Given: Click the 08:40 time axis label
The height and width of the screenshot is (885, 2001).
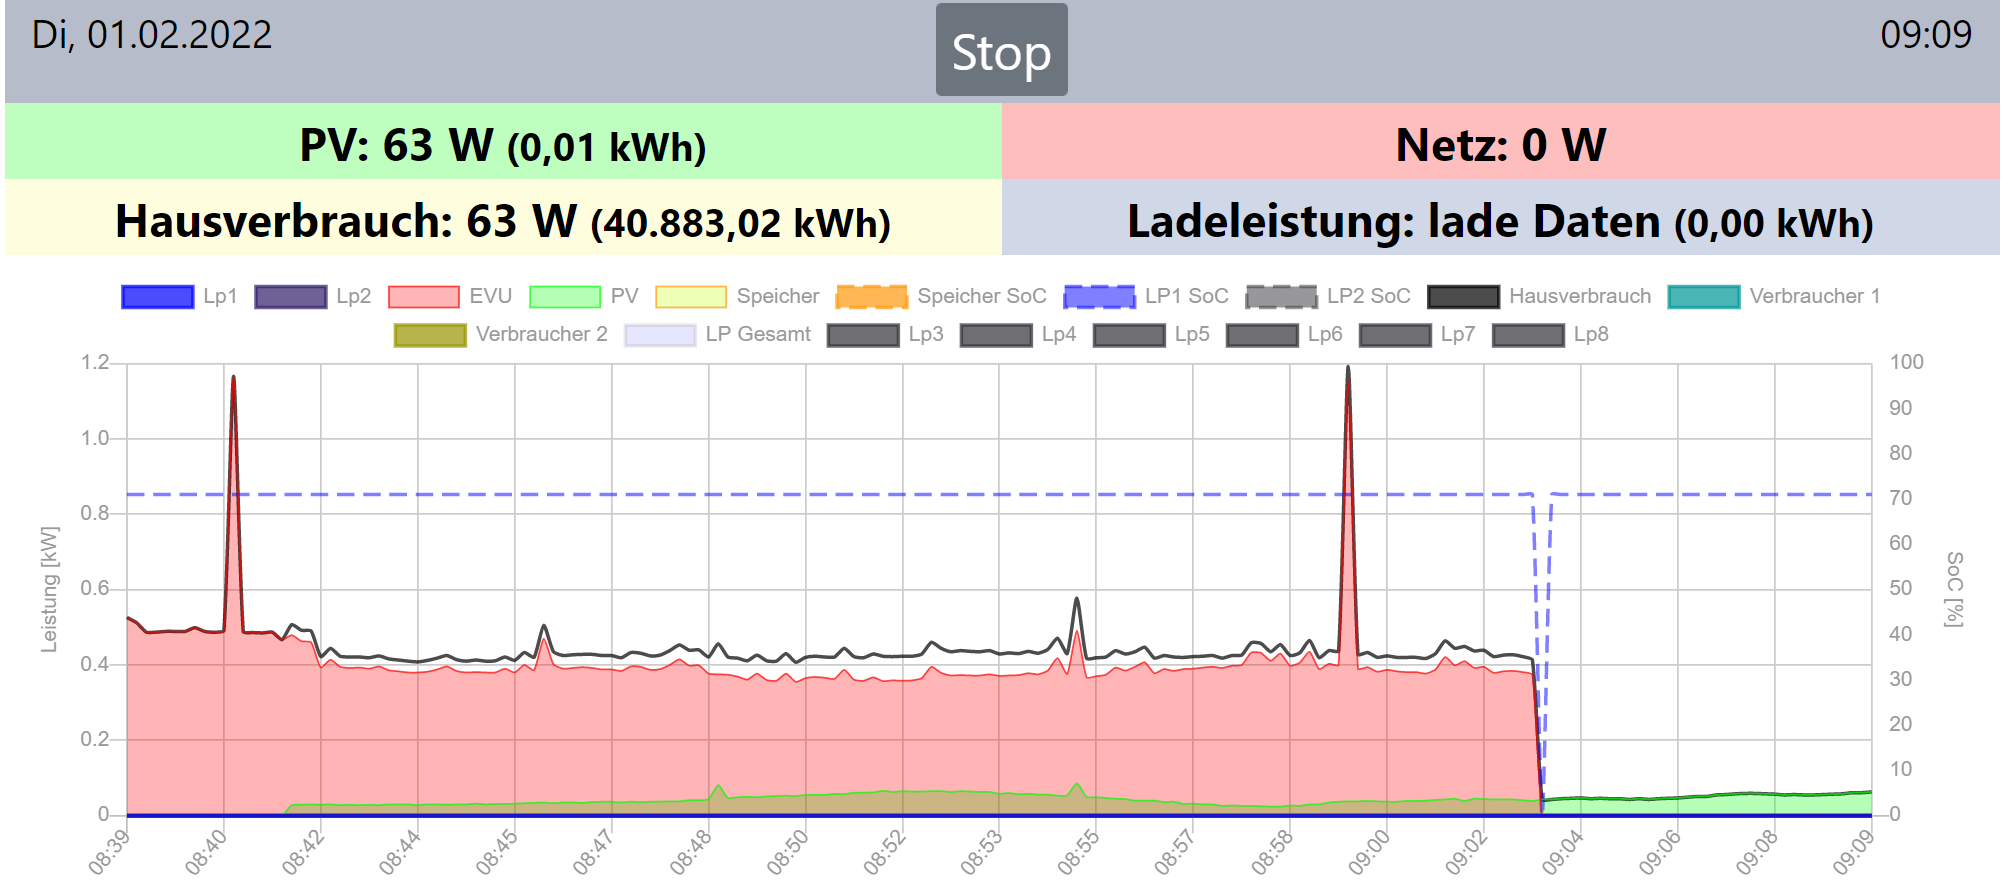Looking at the screenshot, I should 208,851.
